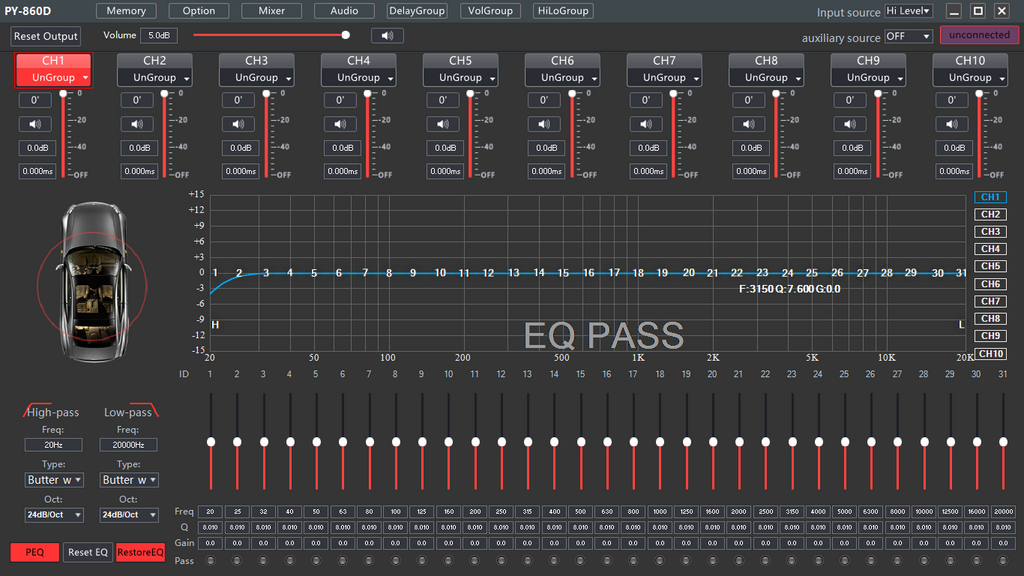Open the Mixer menu
Viewport: 1024px width, 576px height.
click(271, 11)
